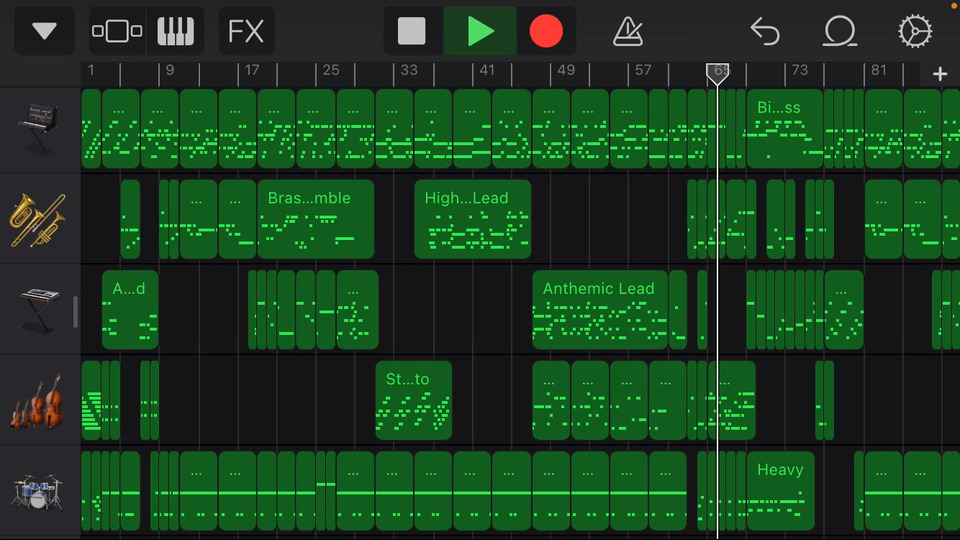
Task: Open the keyboard instrument view
Action: (x=176, y=31)
